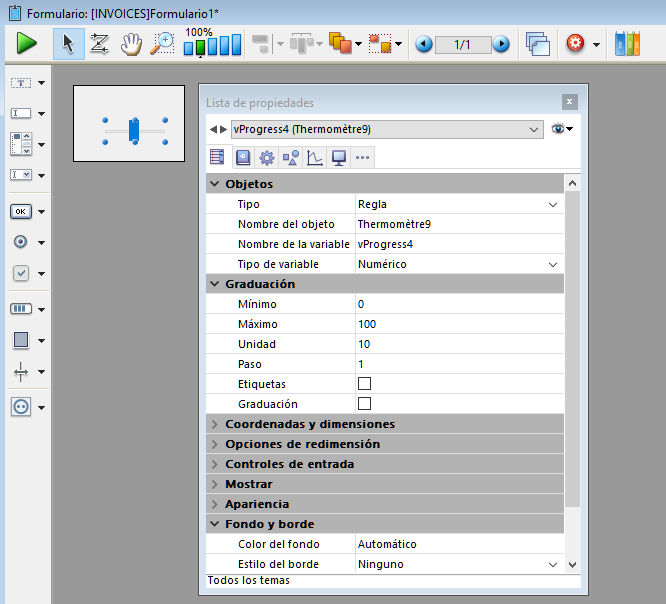Open the form library books icon
Viewport: 666px width, 604px height.
[627, 44]
